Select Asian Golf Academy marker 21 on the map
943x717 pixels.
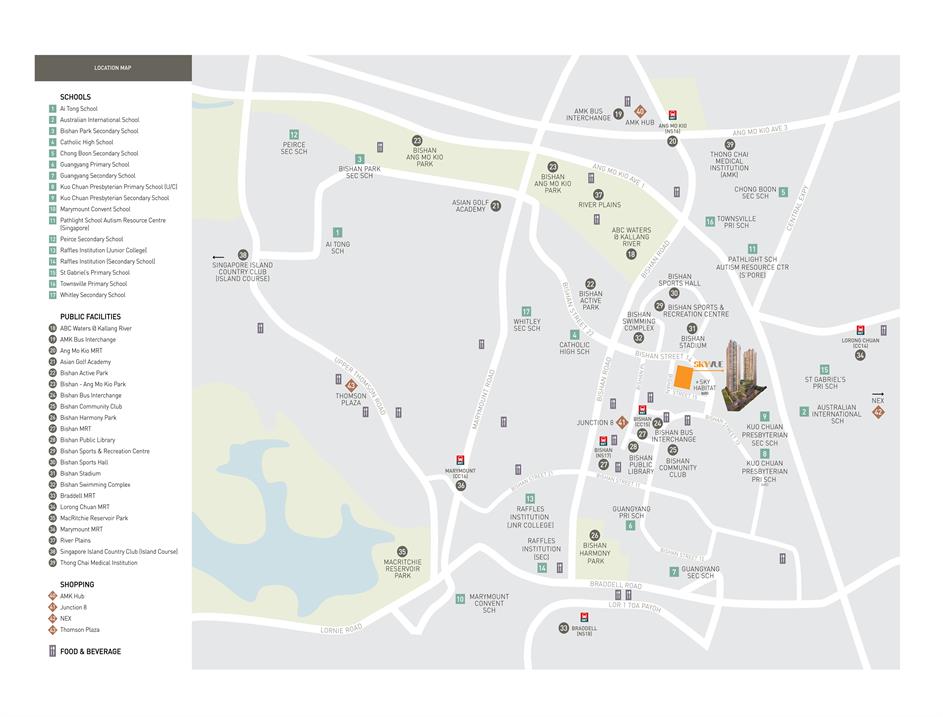[x=495, y=205]
